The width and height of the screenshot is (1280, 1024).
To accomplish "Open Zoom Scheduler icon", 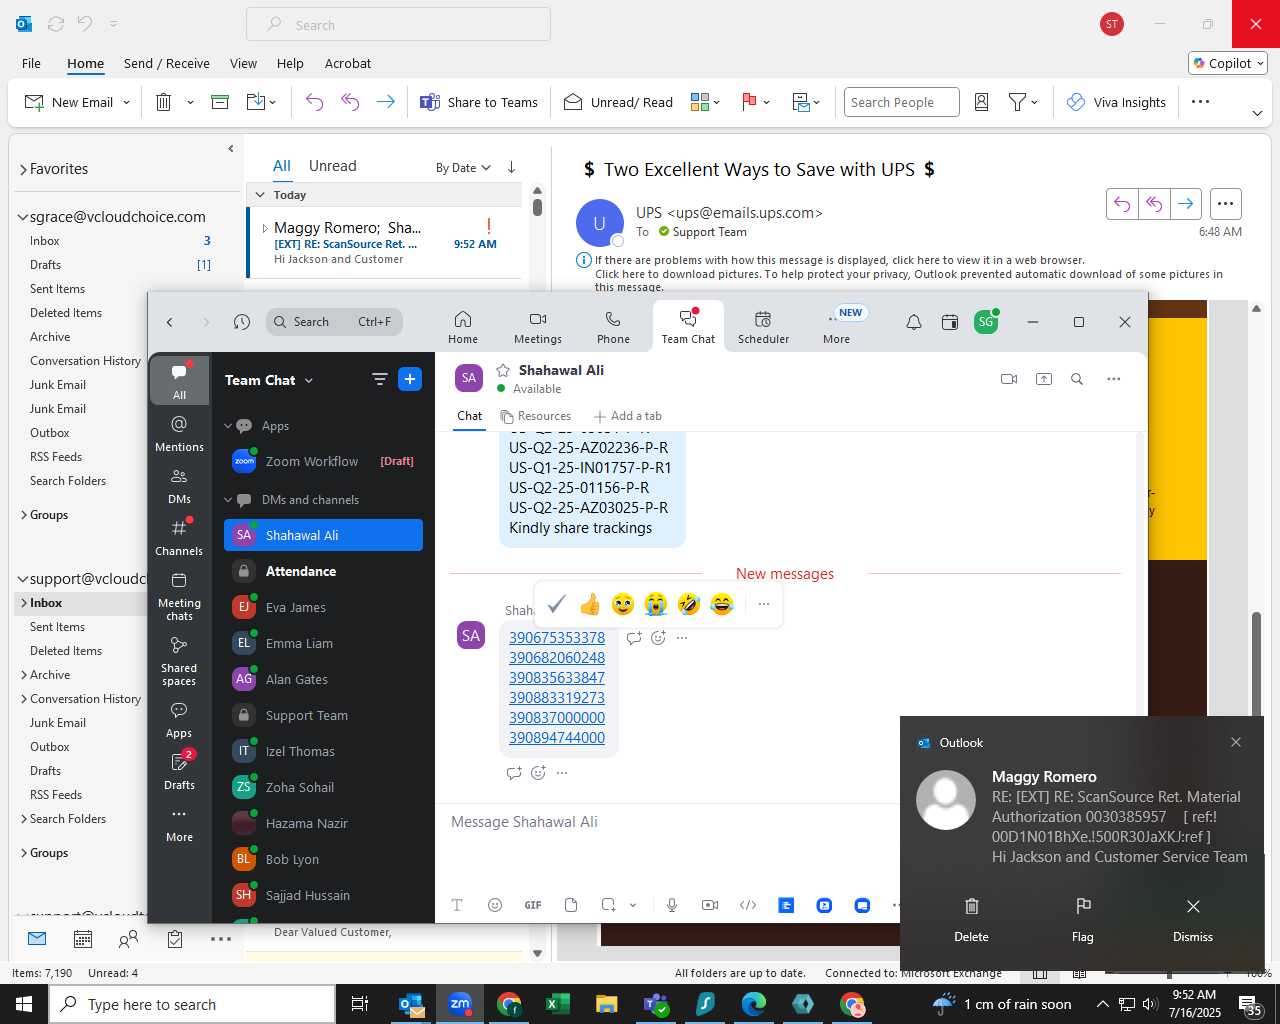I will click(763, 319).
